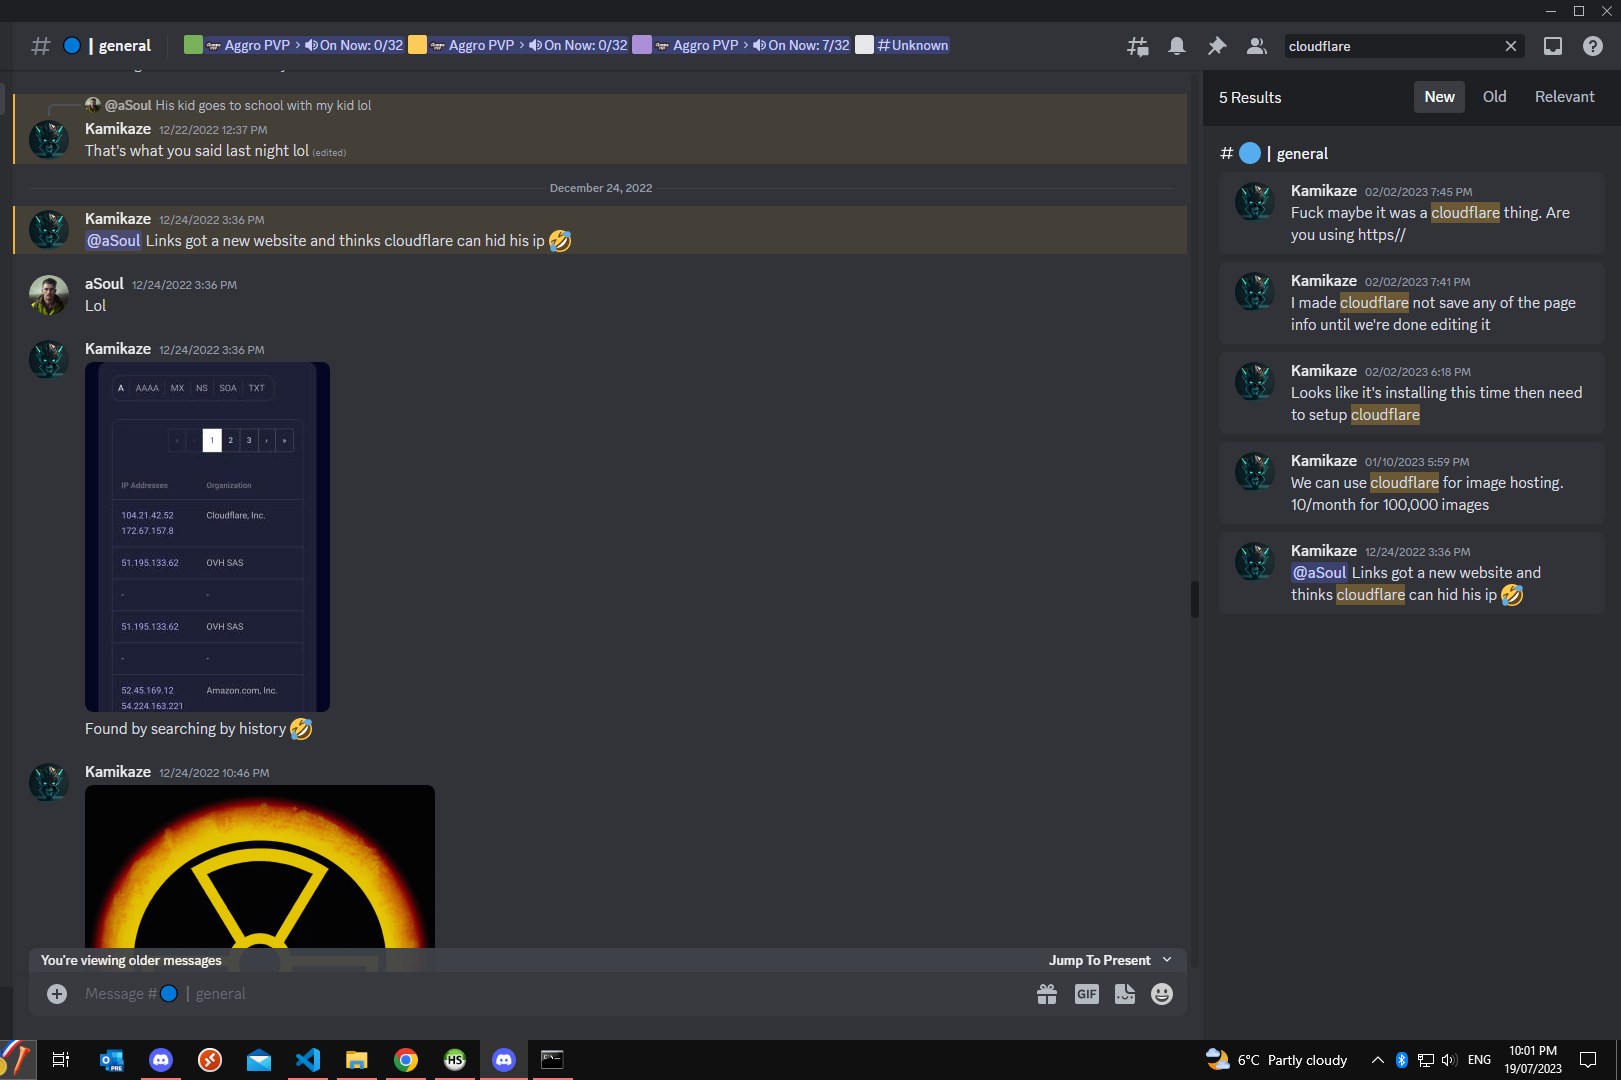Click the channel hash icon in header

(x=41, y=46)
